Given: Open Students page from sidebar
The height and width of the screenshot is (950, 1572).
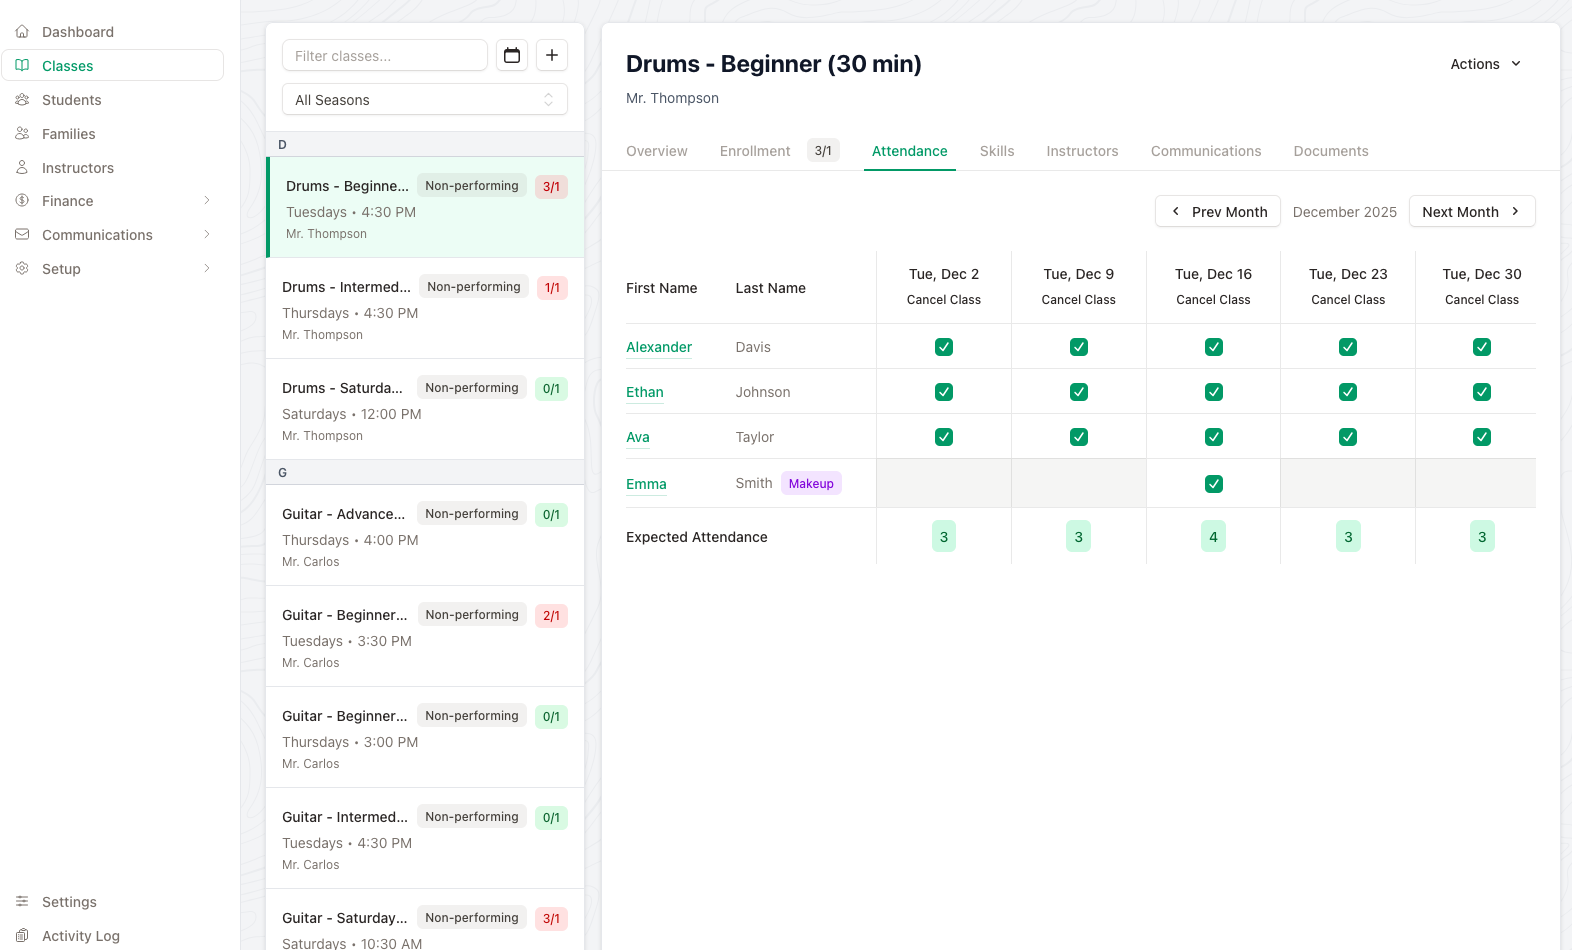Looking at the screenshot, I should pyautogui.click(x=112, y=100).
